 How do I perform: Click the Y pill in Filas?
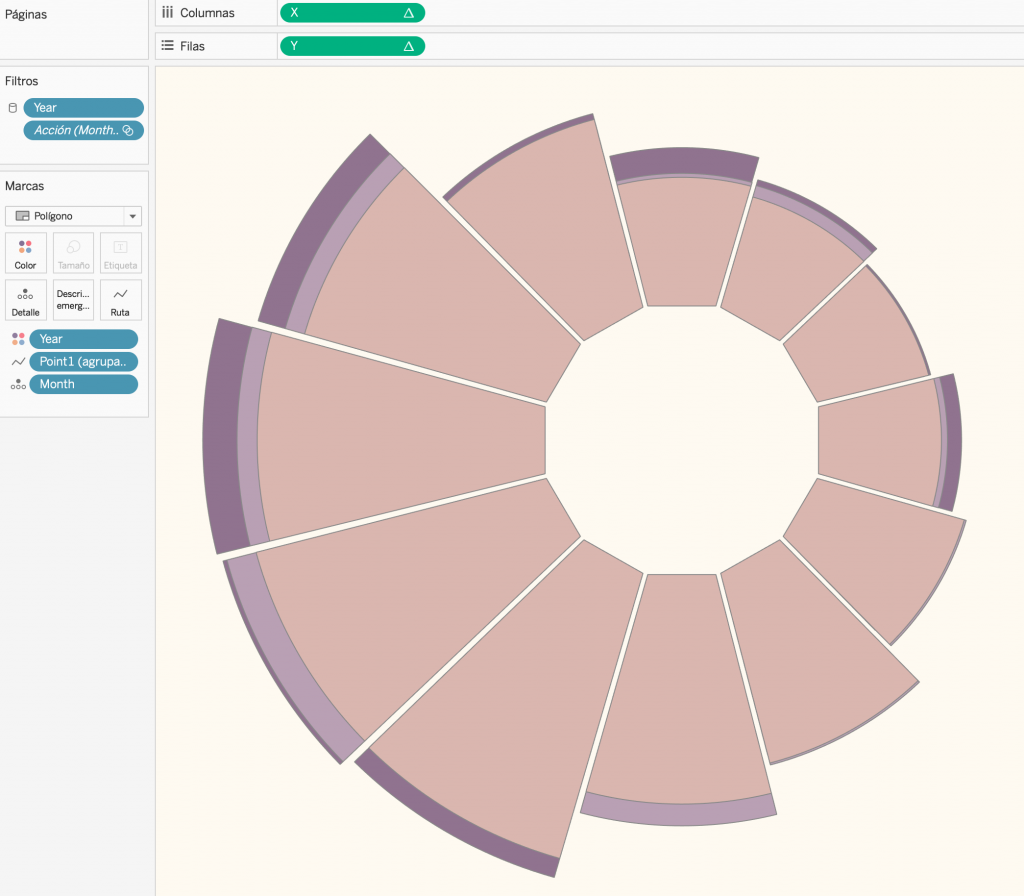click(x=352, y=46)
